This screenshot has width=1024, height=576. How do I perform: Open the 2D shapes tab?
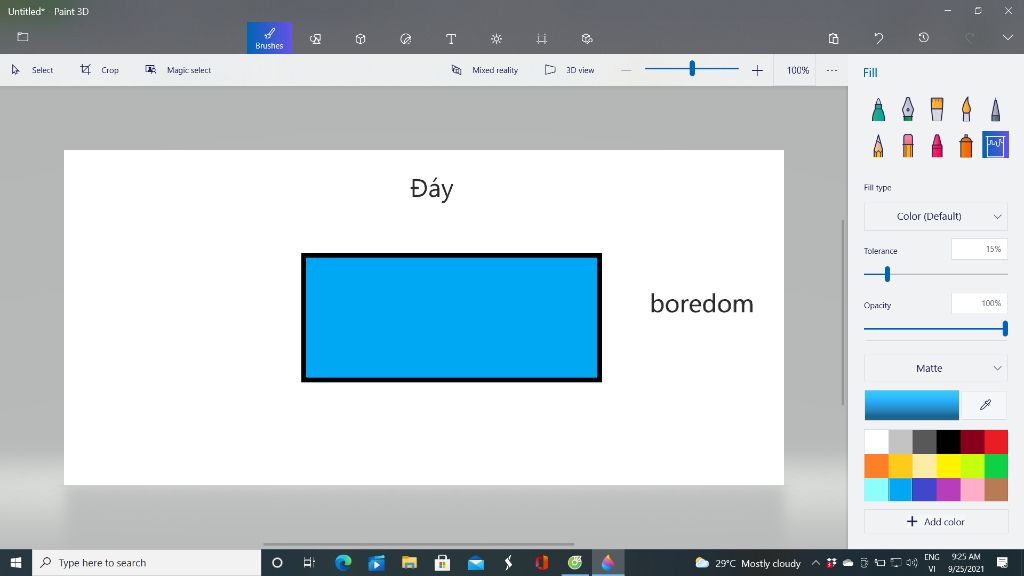[x=315, y=39]
